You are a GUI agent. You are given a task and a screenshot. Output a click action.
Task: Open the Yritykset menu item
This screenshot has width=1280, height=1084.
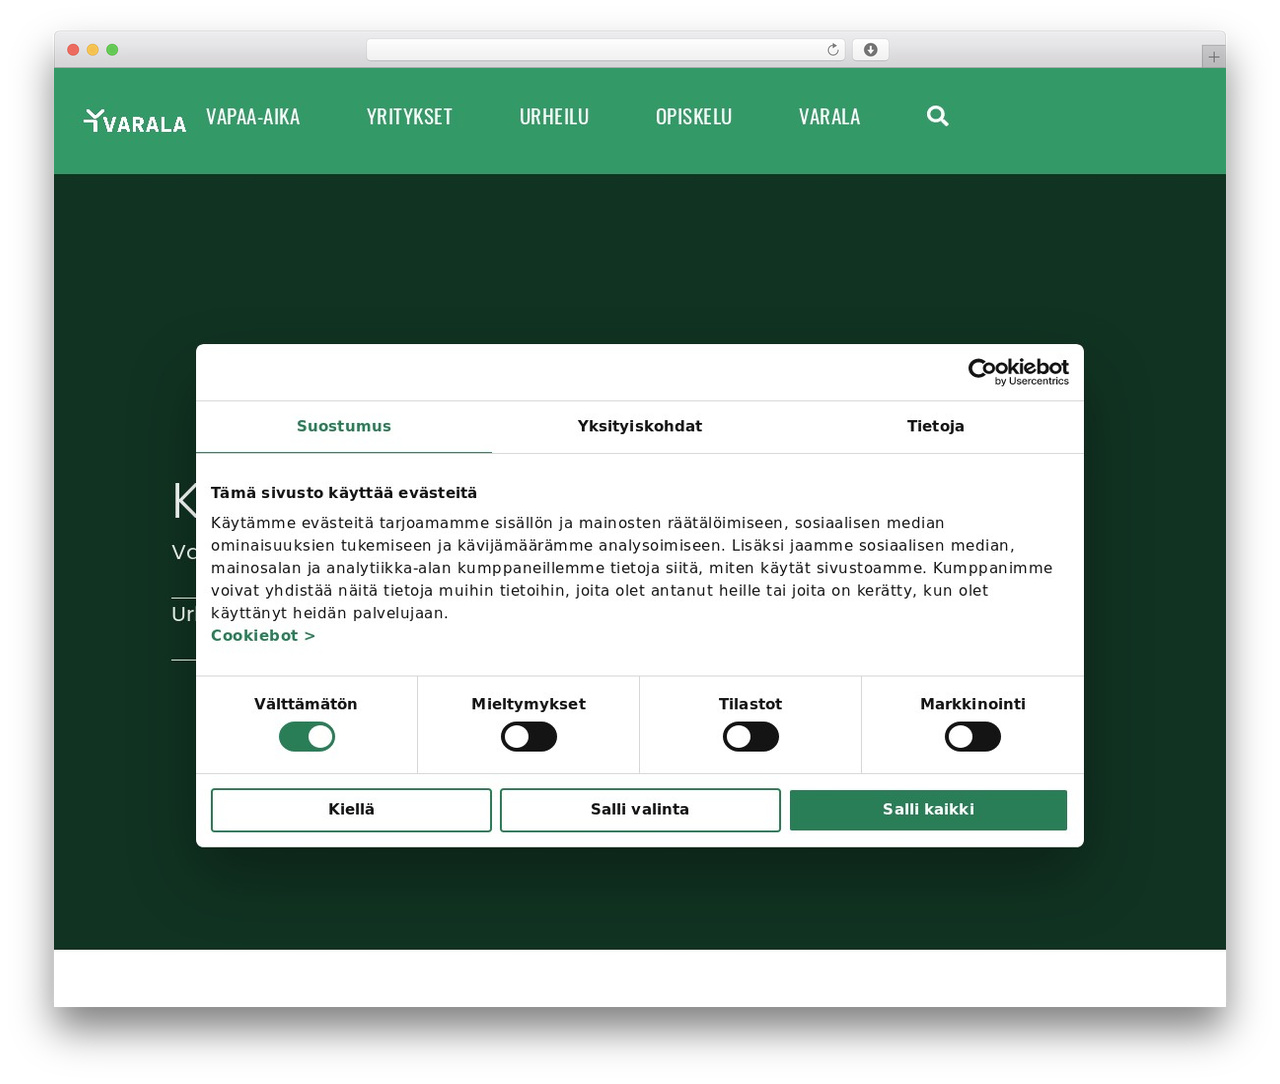[410, 117]
